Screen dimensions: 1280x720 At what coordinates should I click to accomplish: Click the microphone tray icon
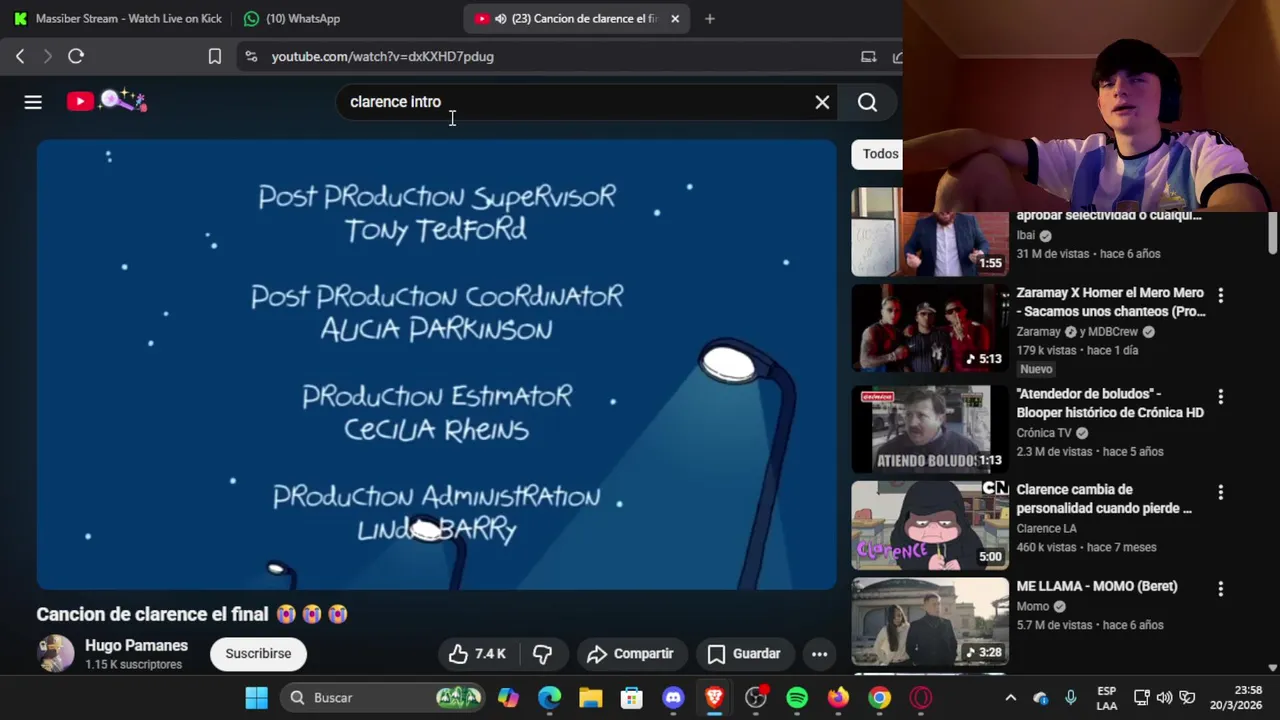1071,698
